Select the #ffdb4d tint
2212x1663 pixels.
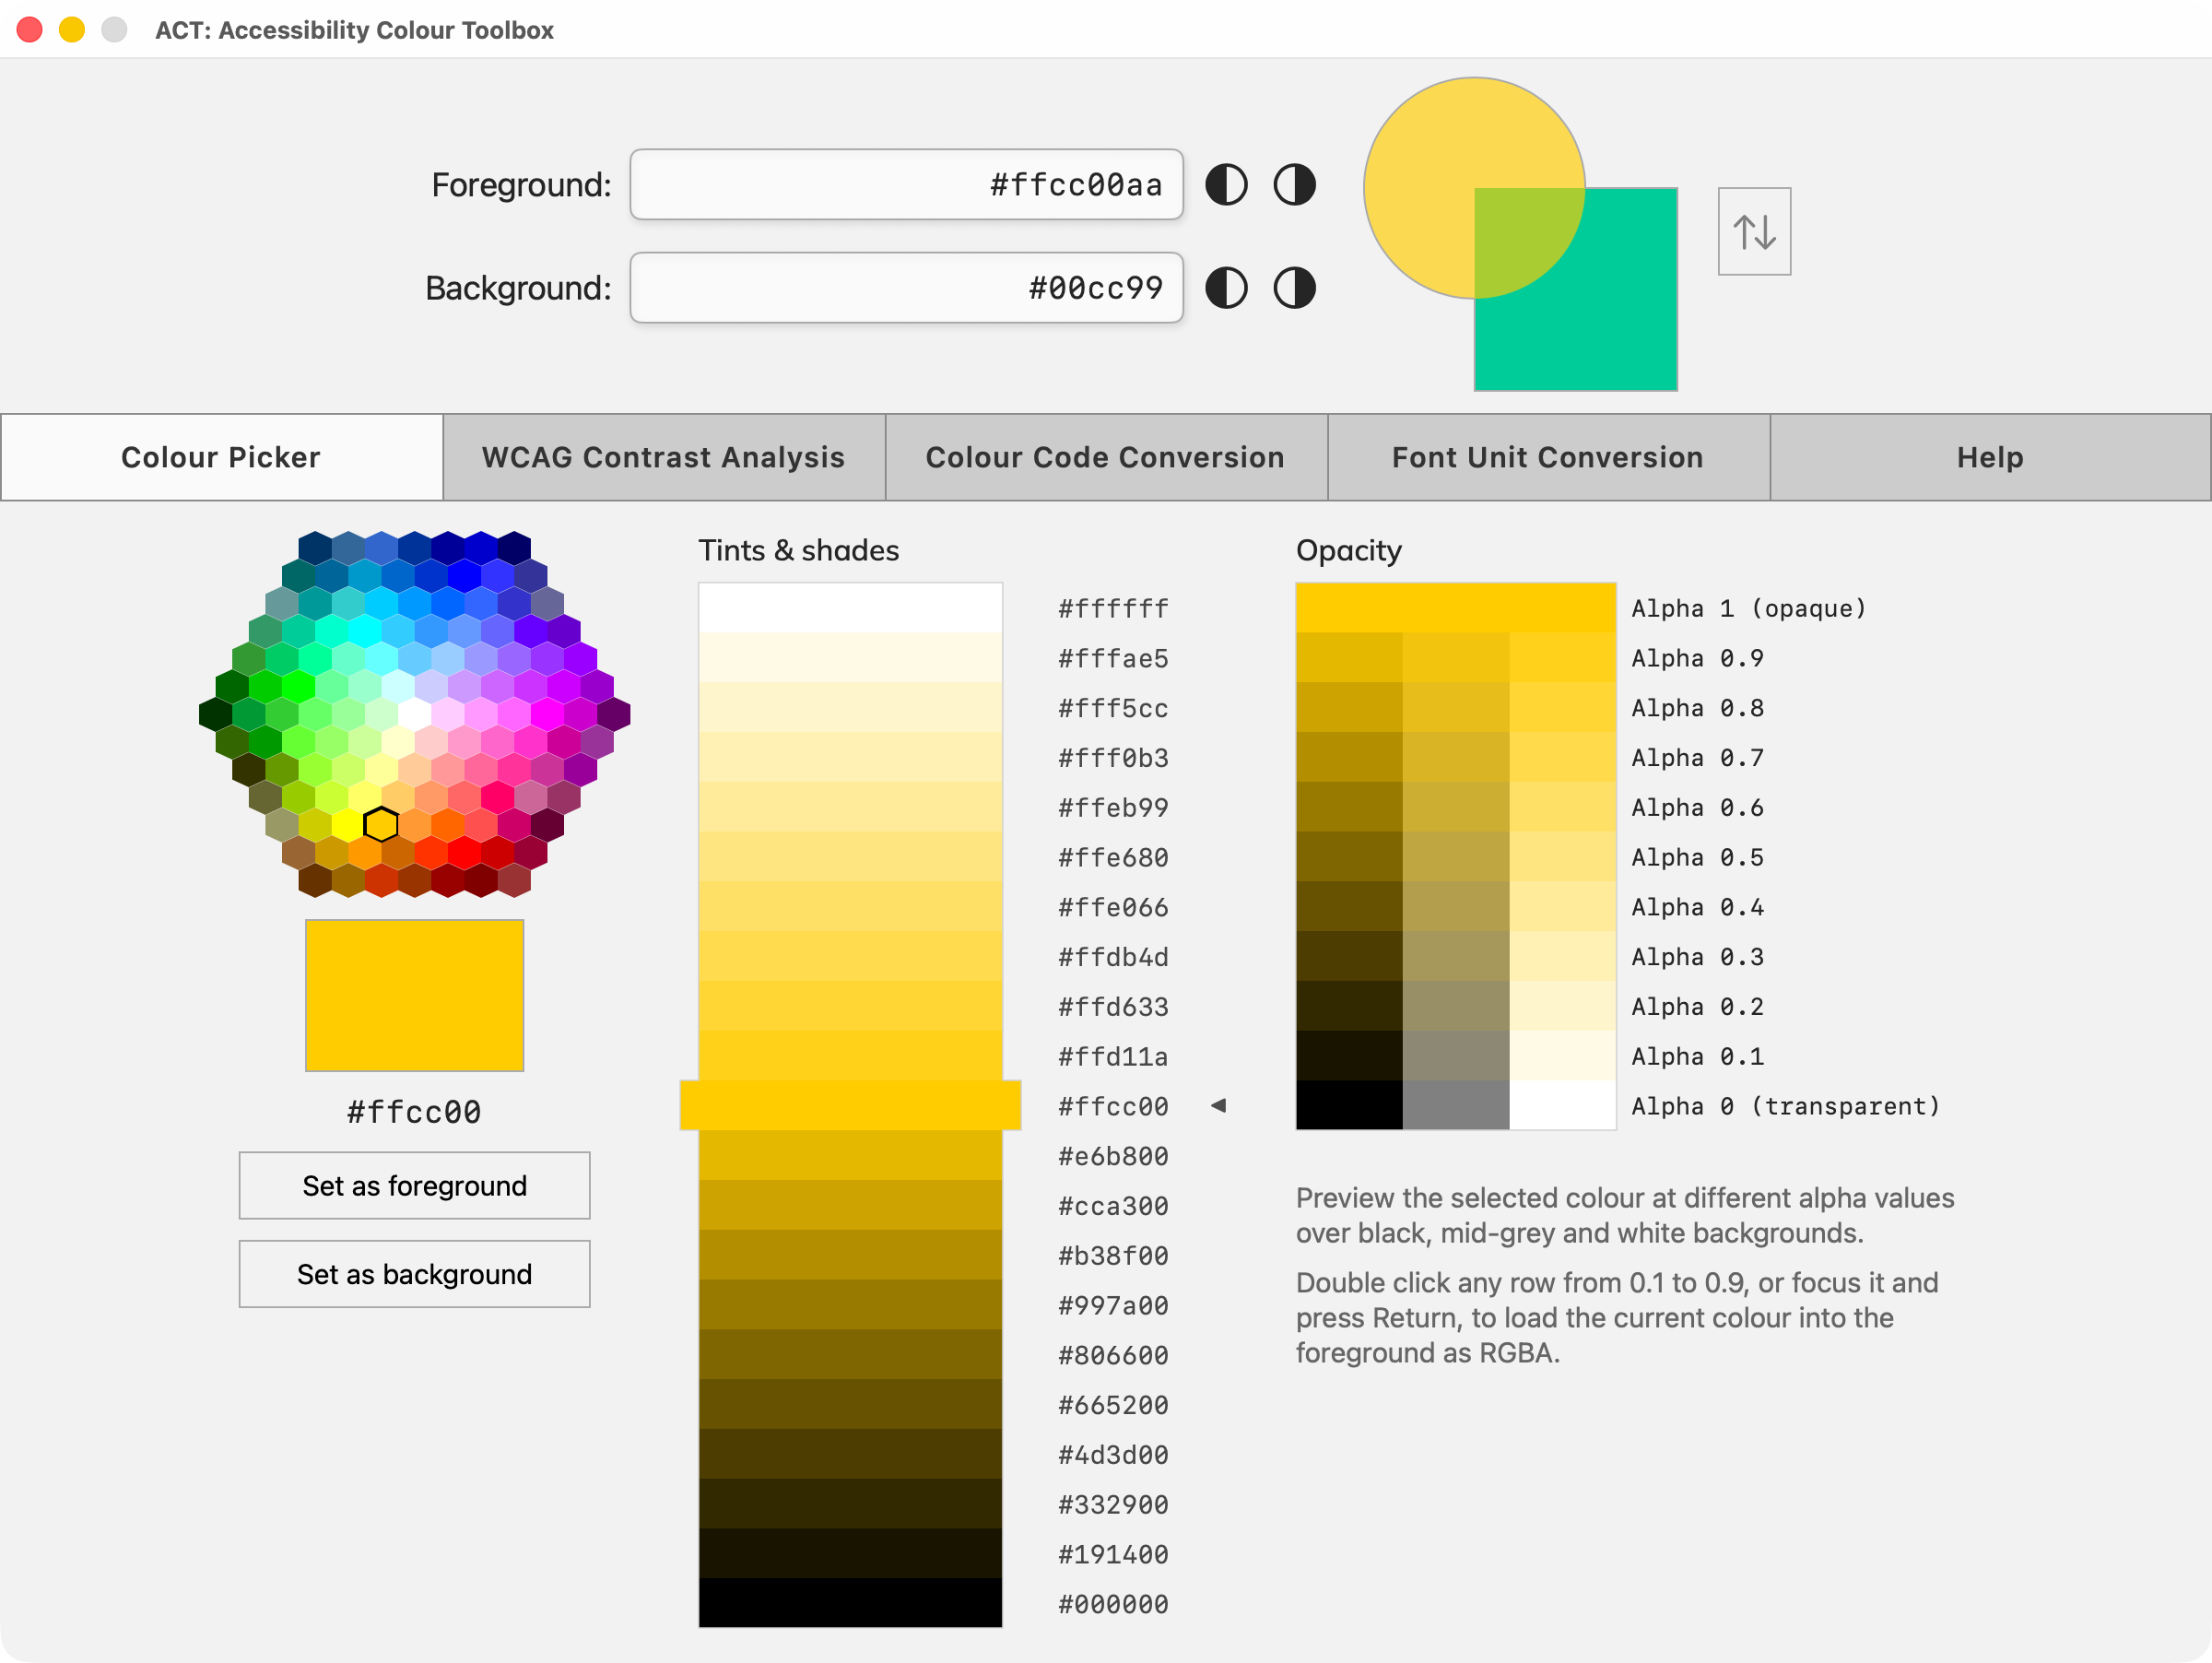click(850, 957)
